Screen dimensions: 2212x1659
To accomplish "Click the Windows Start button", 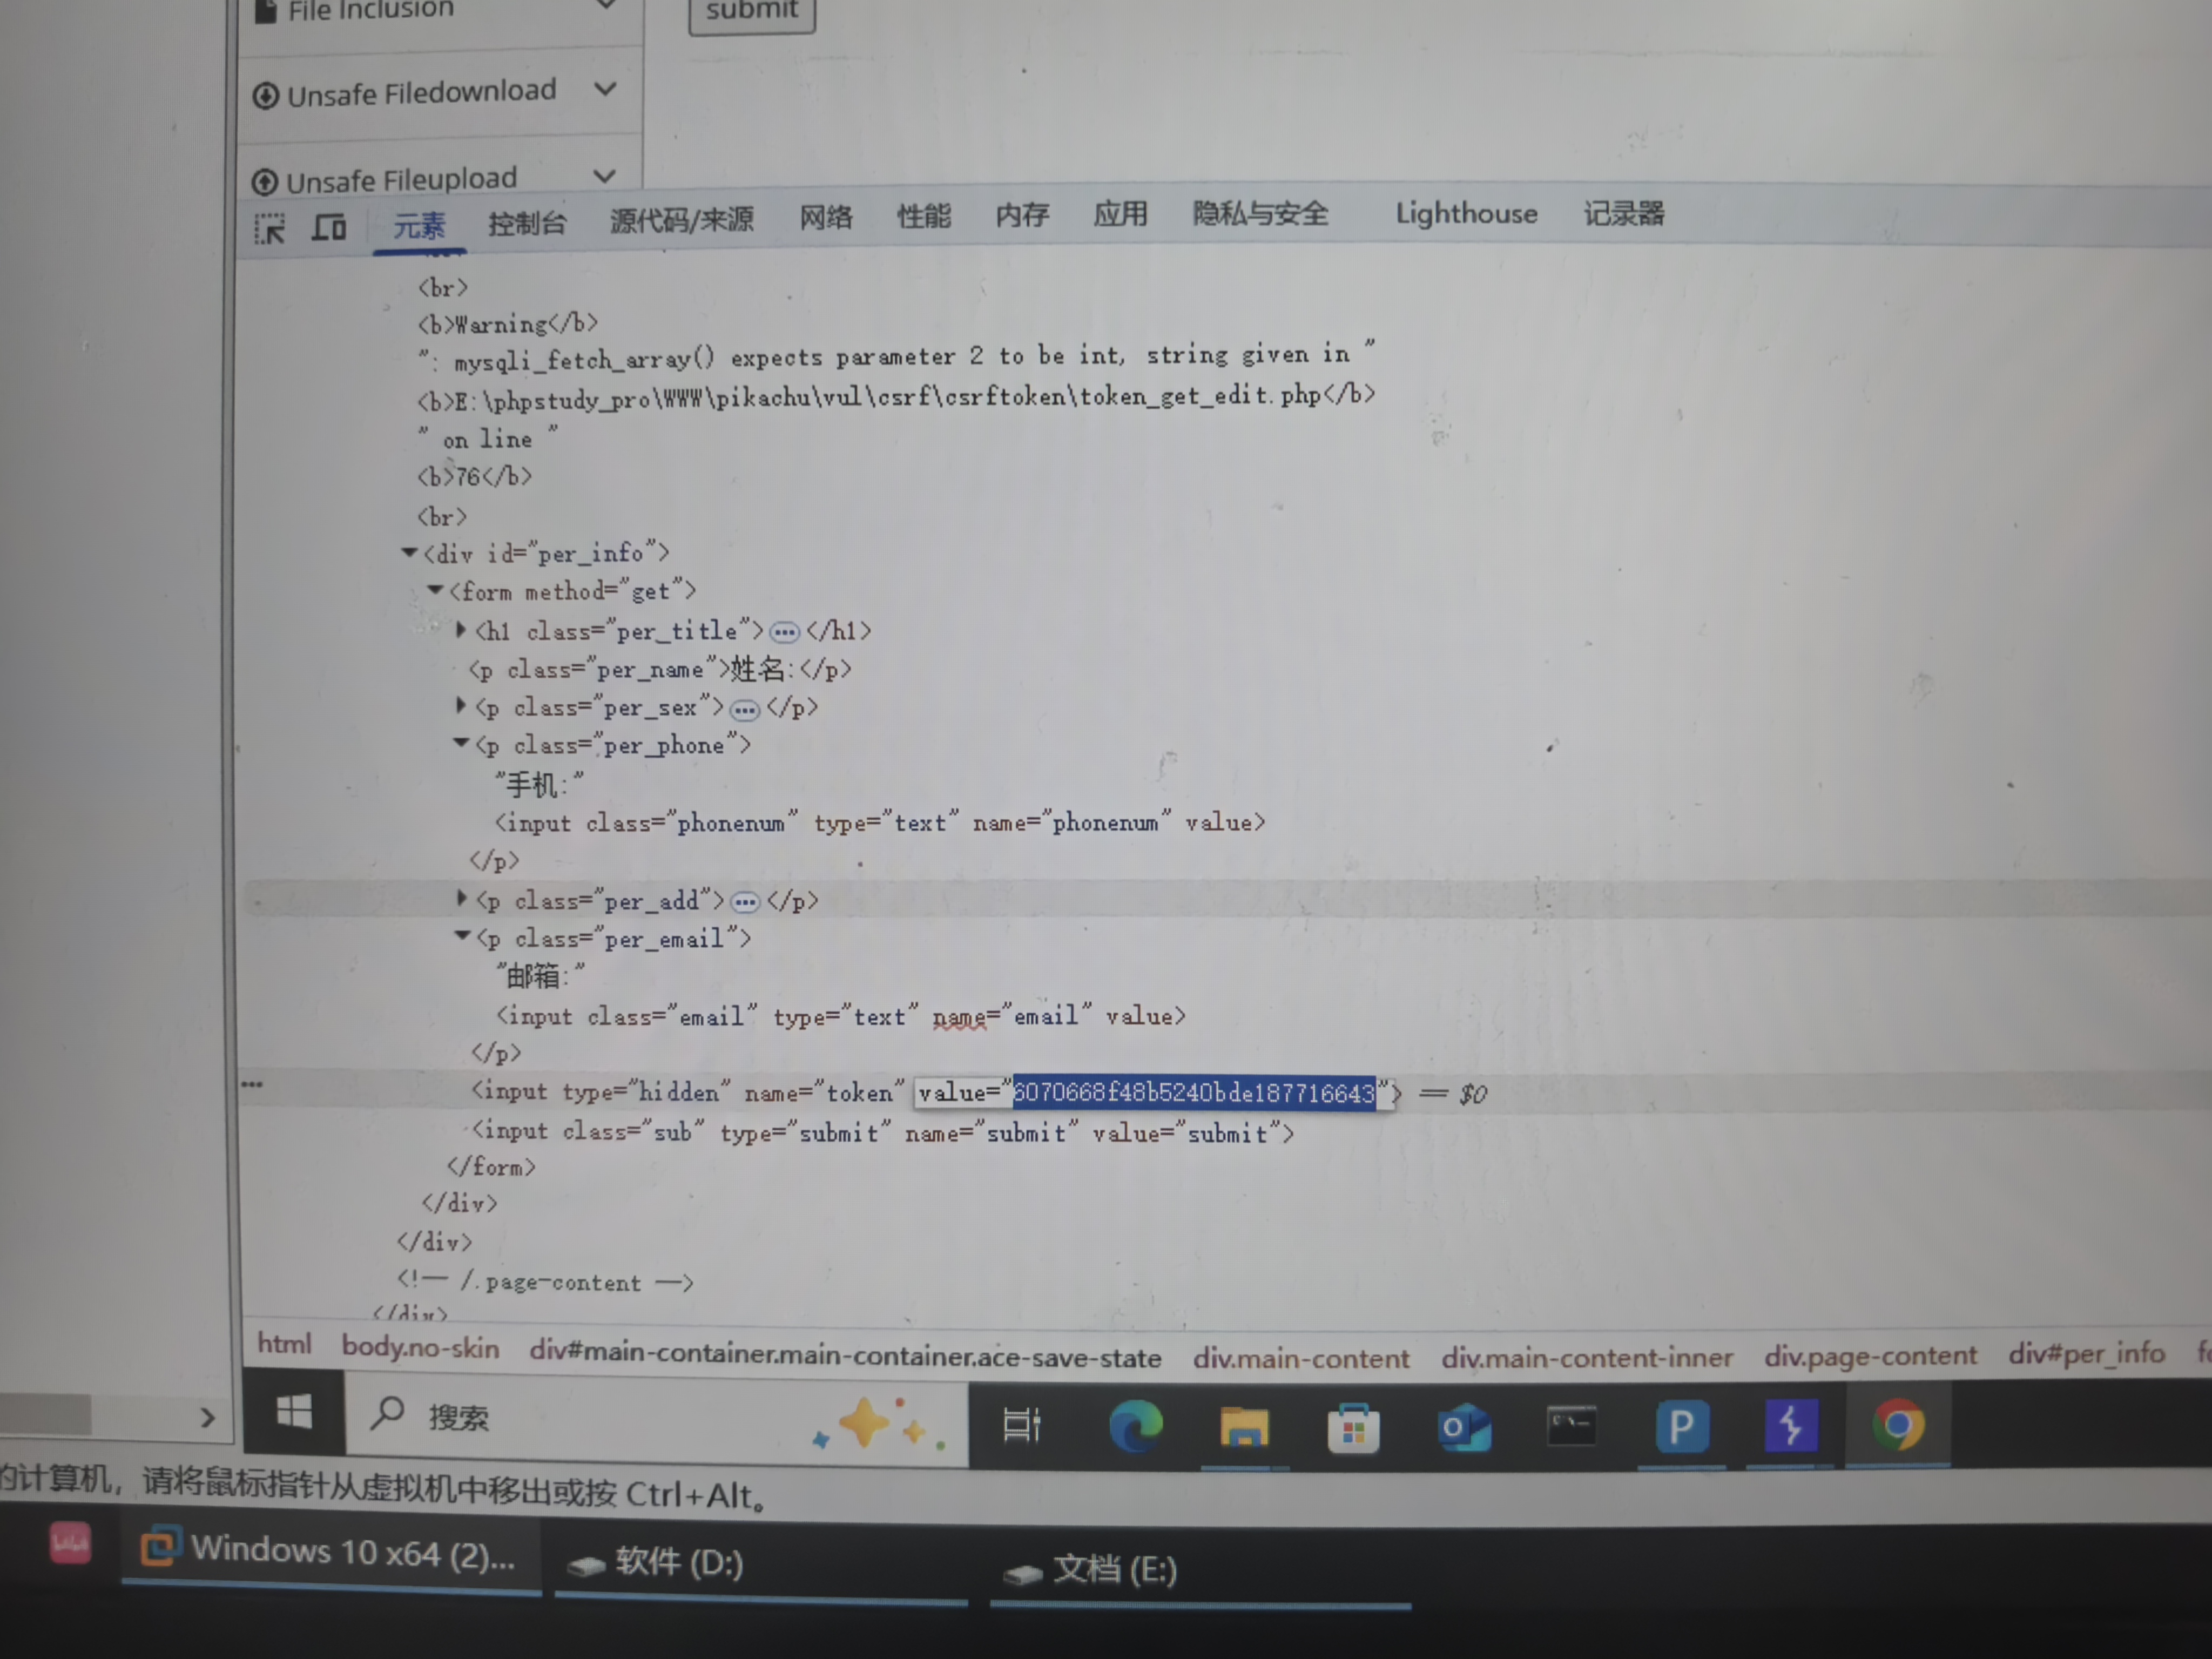I will pyautogui.click(x=294, y=1413).
